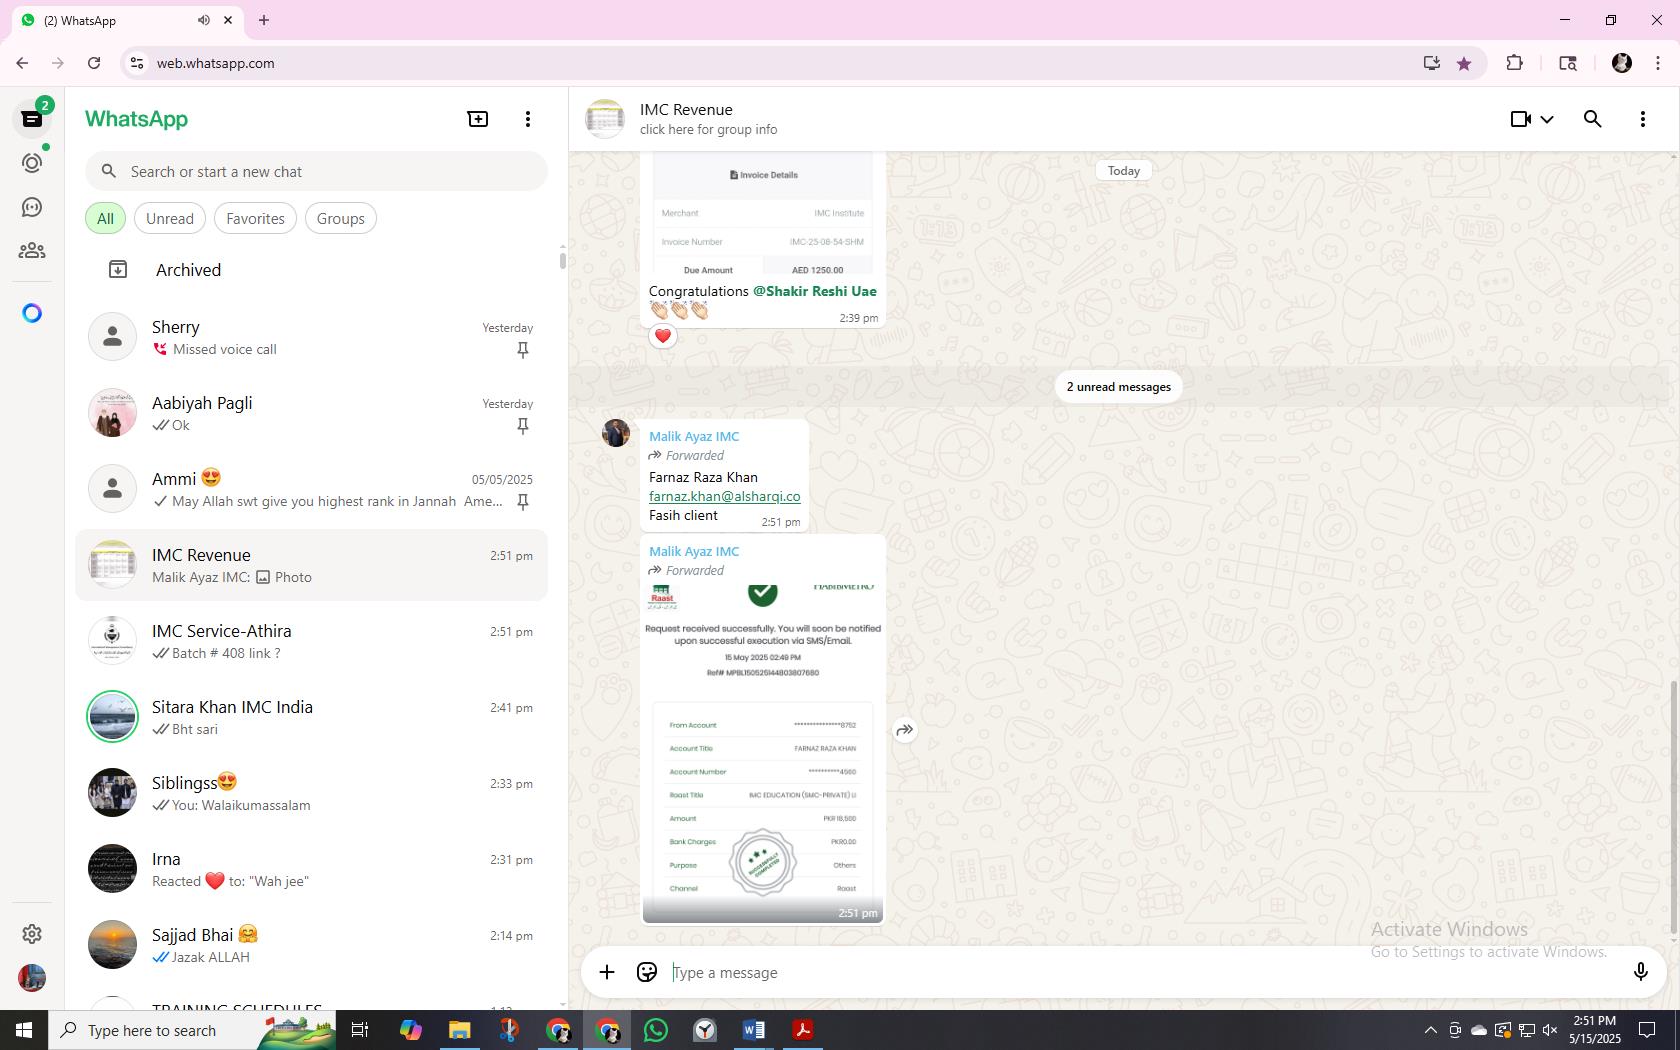The image size is (1680, 1050).
Task: Click the Archived box icon
Action: point(118,270)
